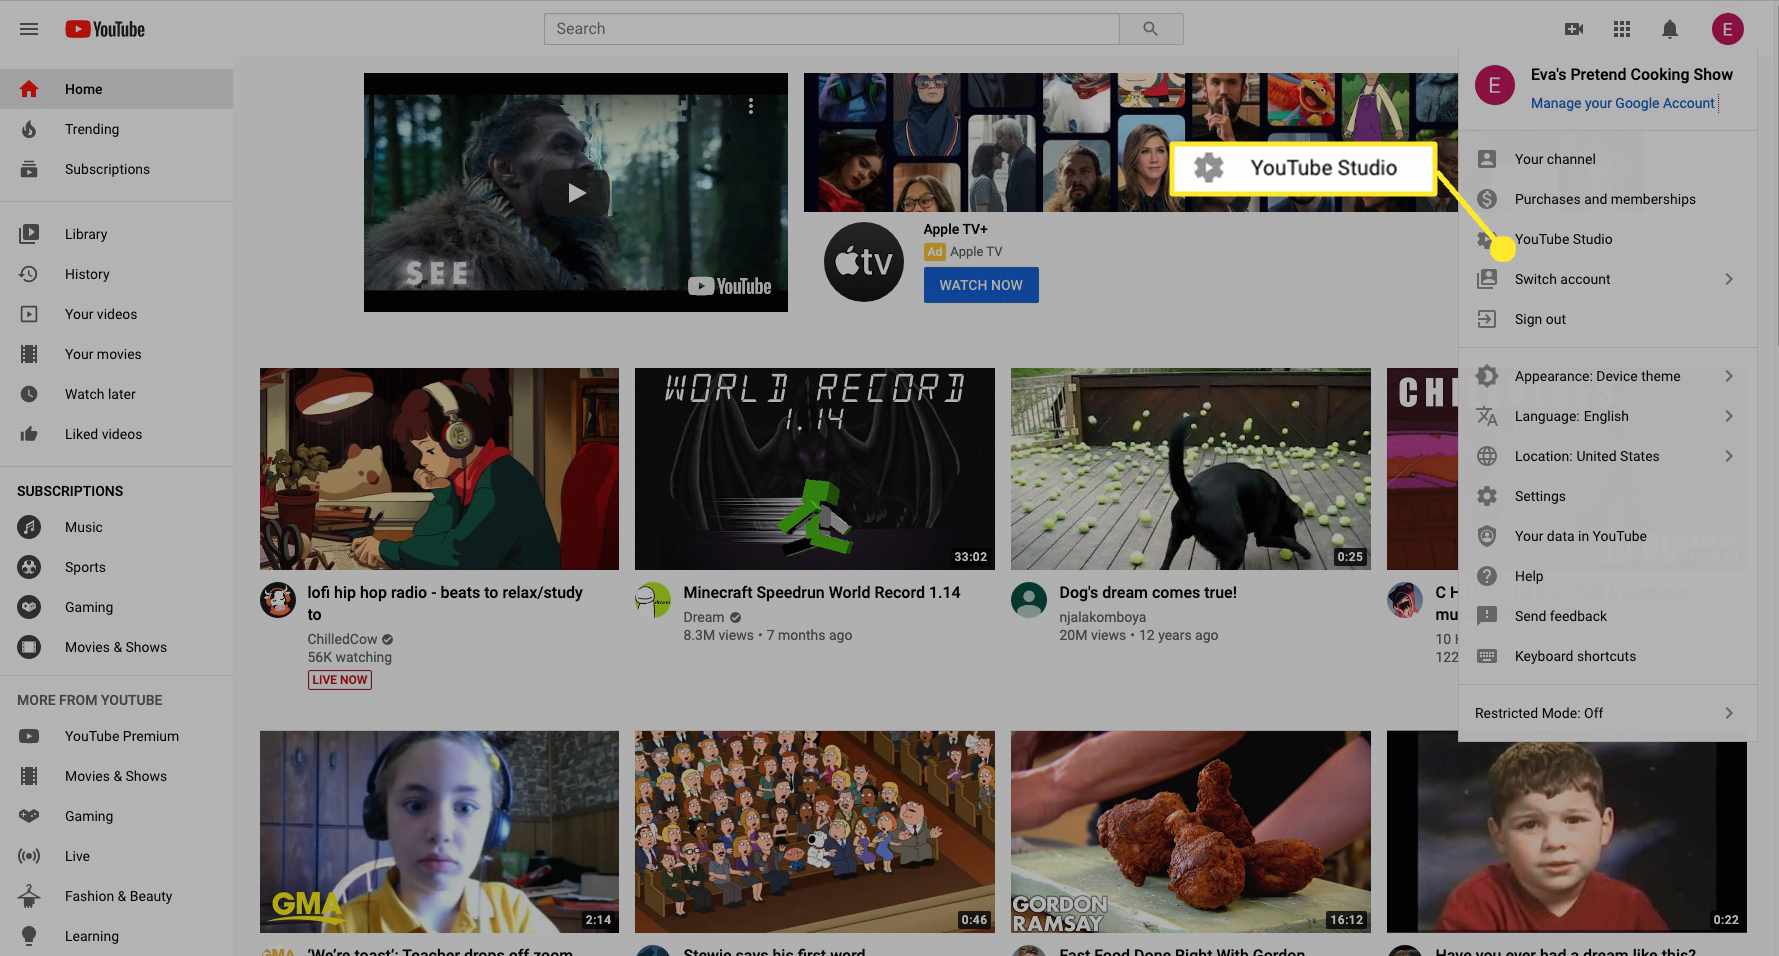Open Your videos in sidebar
The height and width of the screenshot is (956, 1779).
117,314
